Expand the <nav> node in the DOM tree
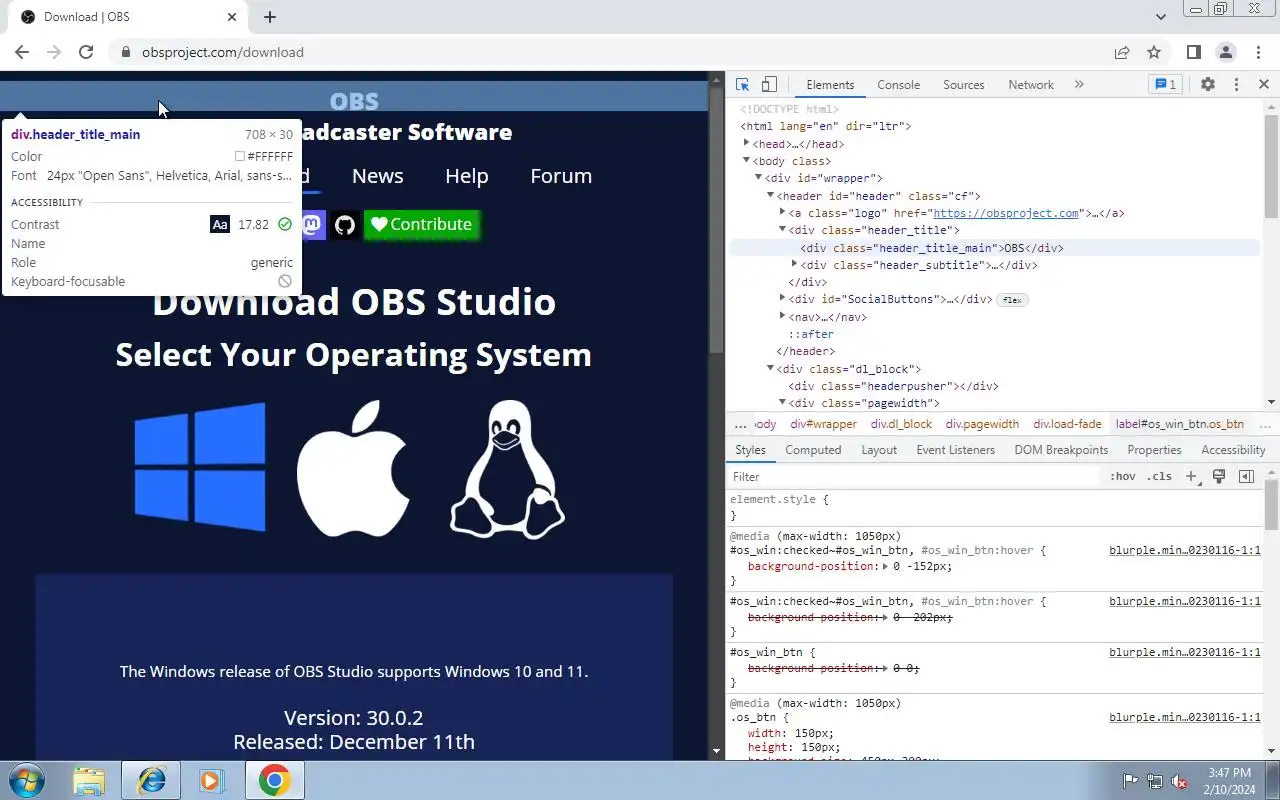 782,317
